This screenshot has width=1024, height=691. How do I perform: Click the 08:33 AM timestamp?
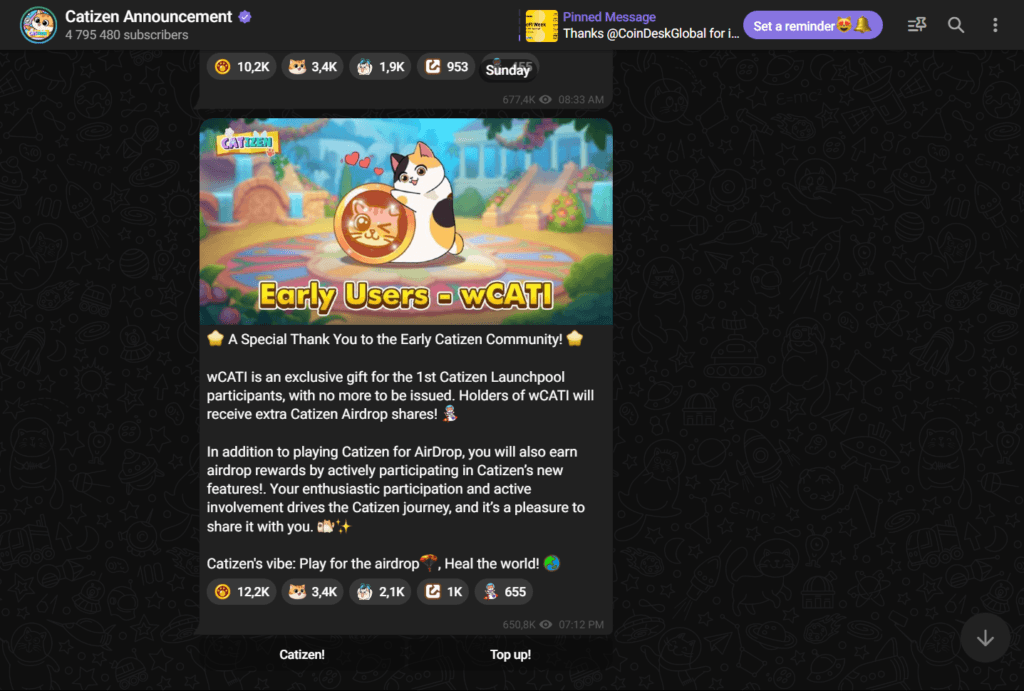pos(581,99)
